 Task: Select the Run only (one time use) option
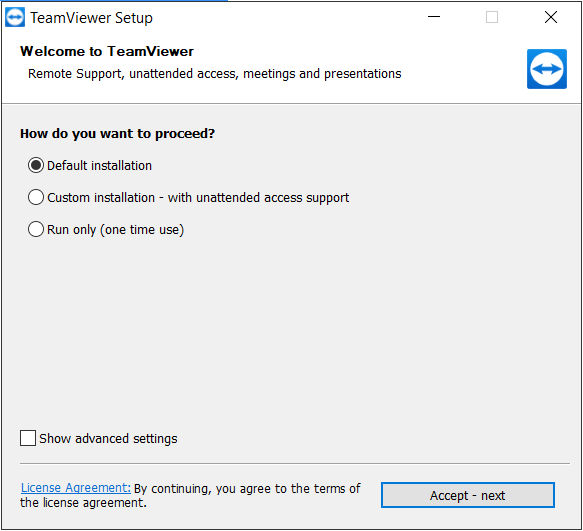point(36,229)
